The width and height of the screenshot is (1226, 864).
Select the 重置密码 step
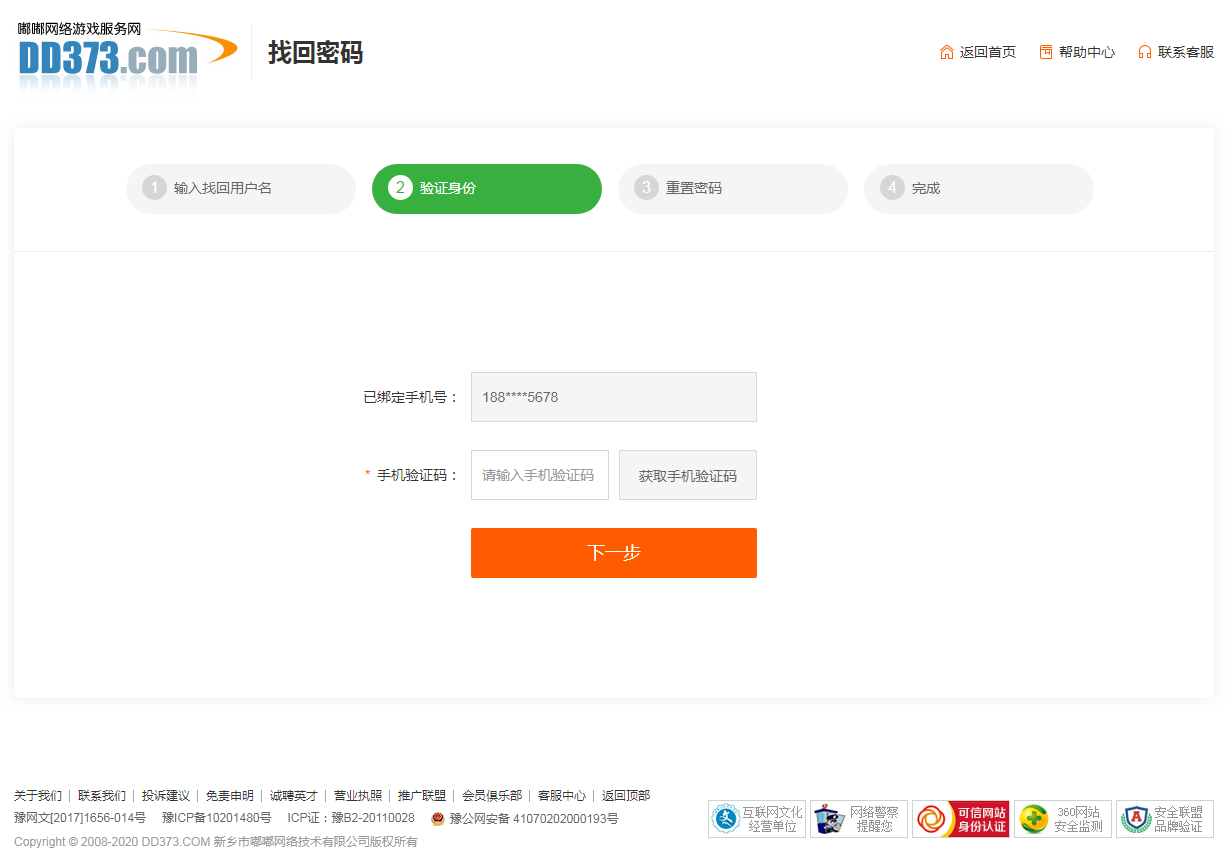click(x=733, y=189)
